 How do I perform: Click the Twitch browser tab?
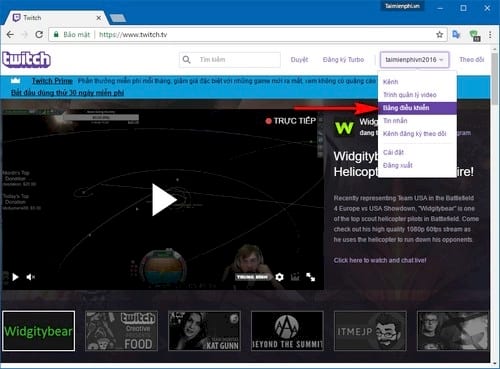(57, 18)
